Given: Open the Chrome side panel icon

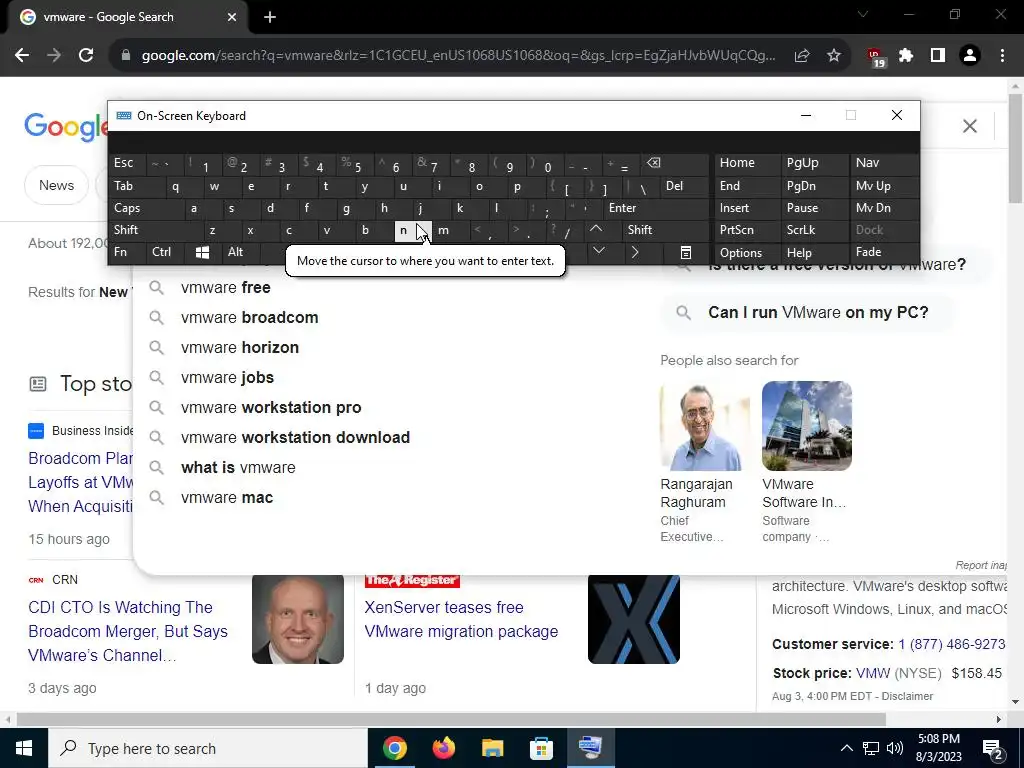Looking at the screenshot, I should point(938,56).
